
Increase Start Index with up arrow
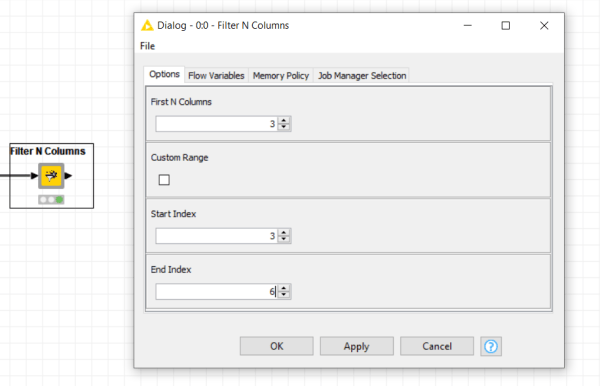tap(284, 232)
